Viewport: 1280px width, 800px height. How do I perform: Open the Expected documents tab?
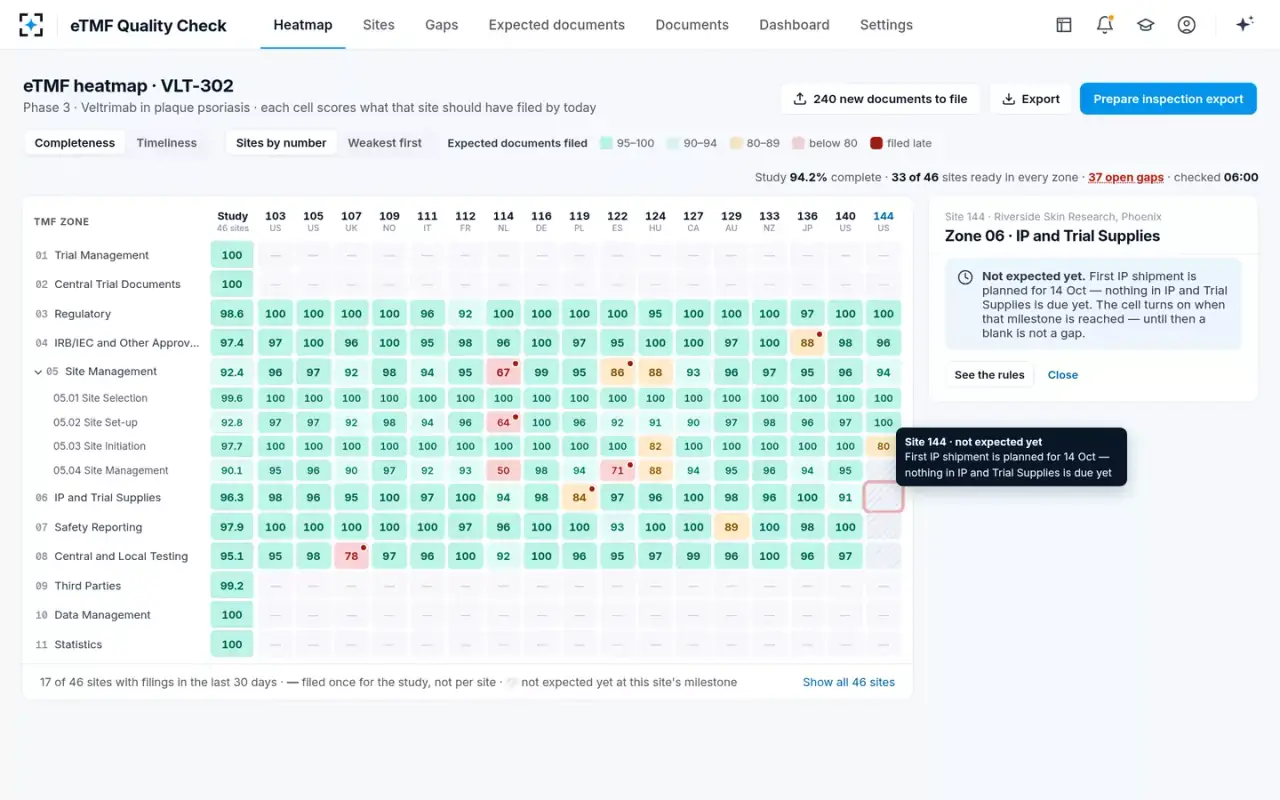point(557,25)
